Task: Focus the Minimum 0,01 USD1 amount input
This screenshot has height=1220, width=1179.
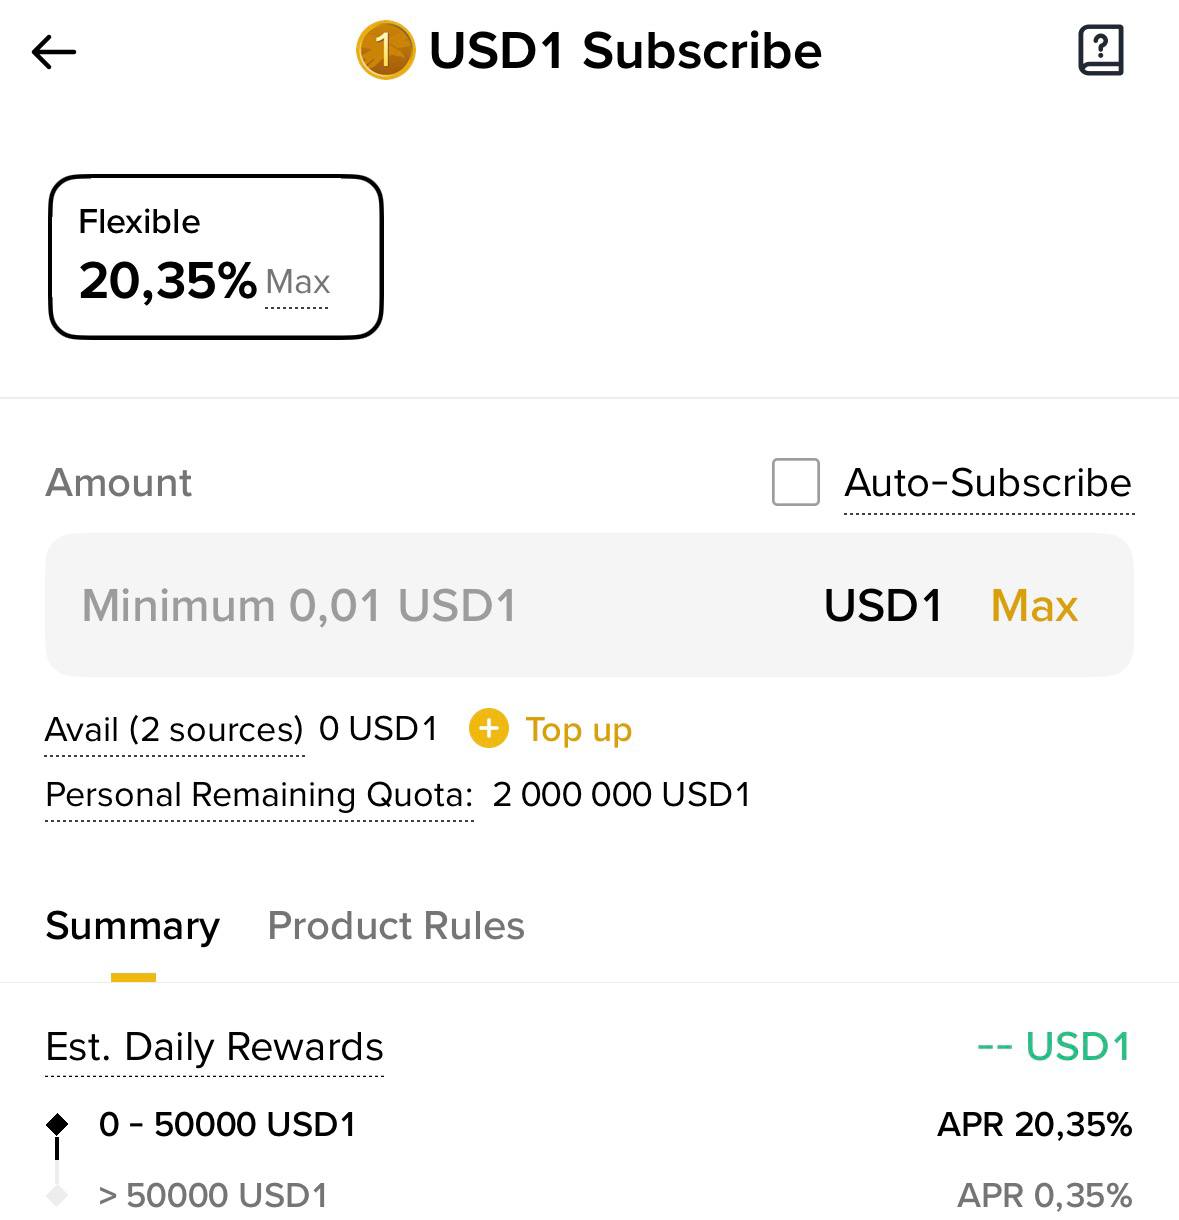Action: point(420,606)
